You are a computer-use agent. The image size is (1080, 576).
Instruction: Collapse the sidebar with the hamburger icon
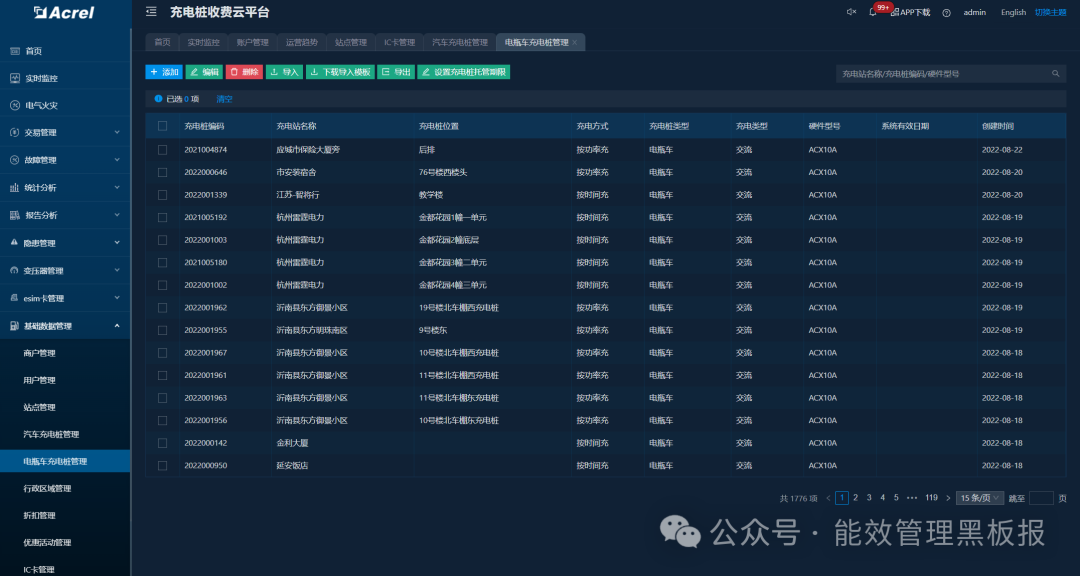coord(152,12)
